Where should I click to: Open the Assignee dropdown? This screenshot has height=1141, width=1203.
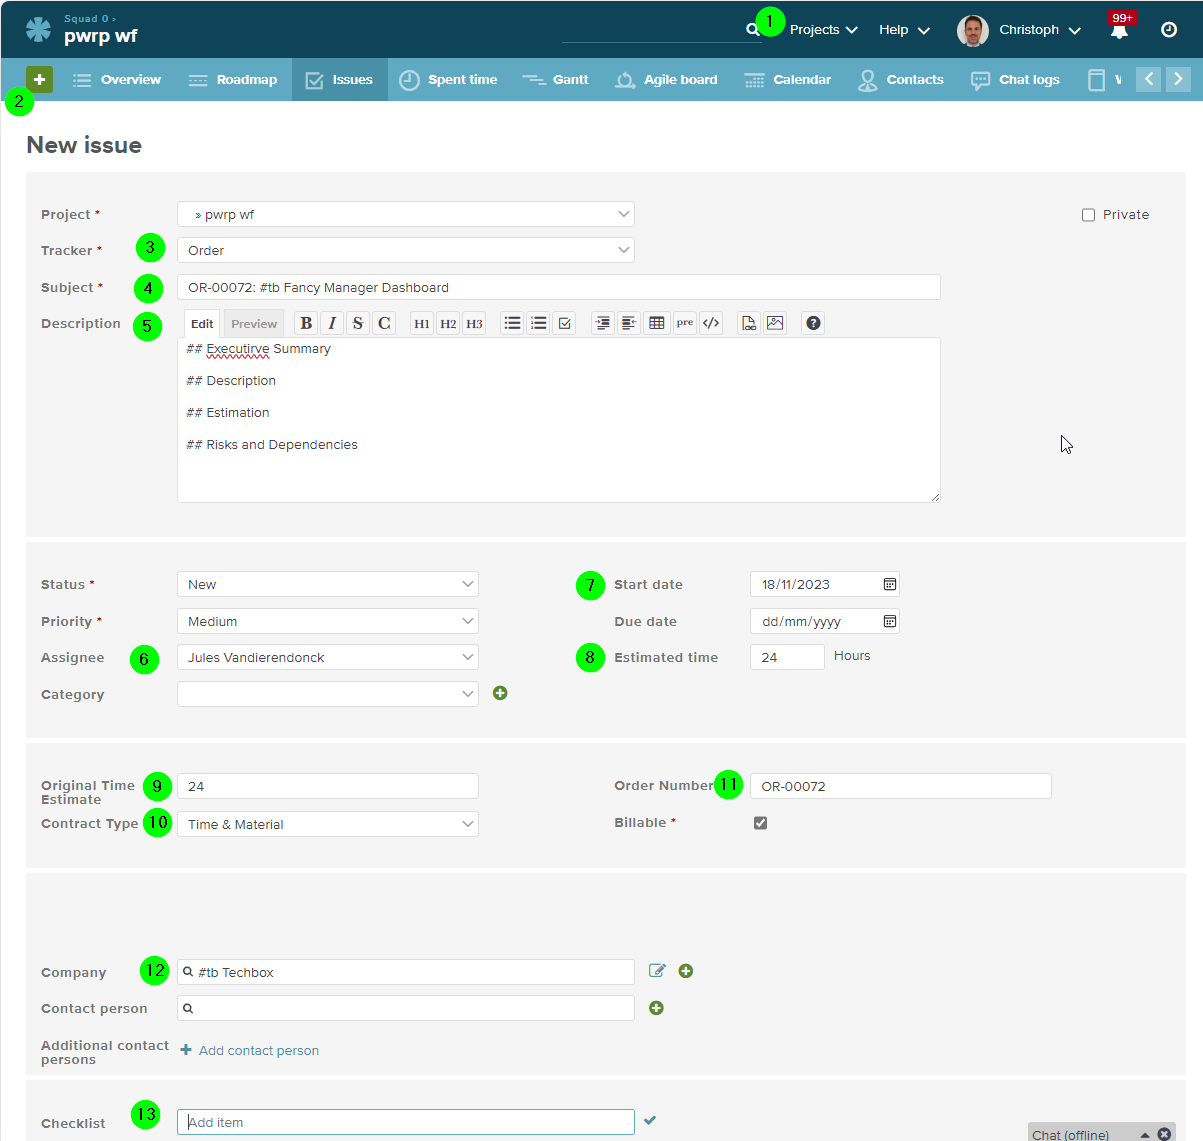328,657
